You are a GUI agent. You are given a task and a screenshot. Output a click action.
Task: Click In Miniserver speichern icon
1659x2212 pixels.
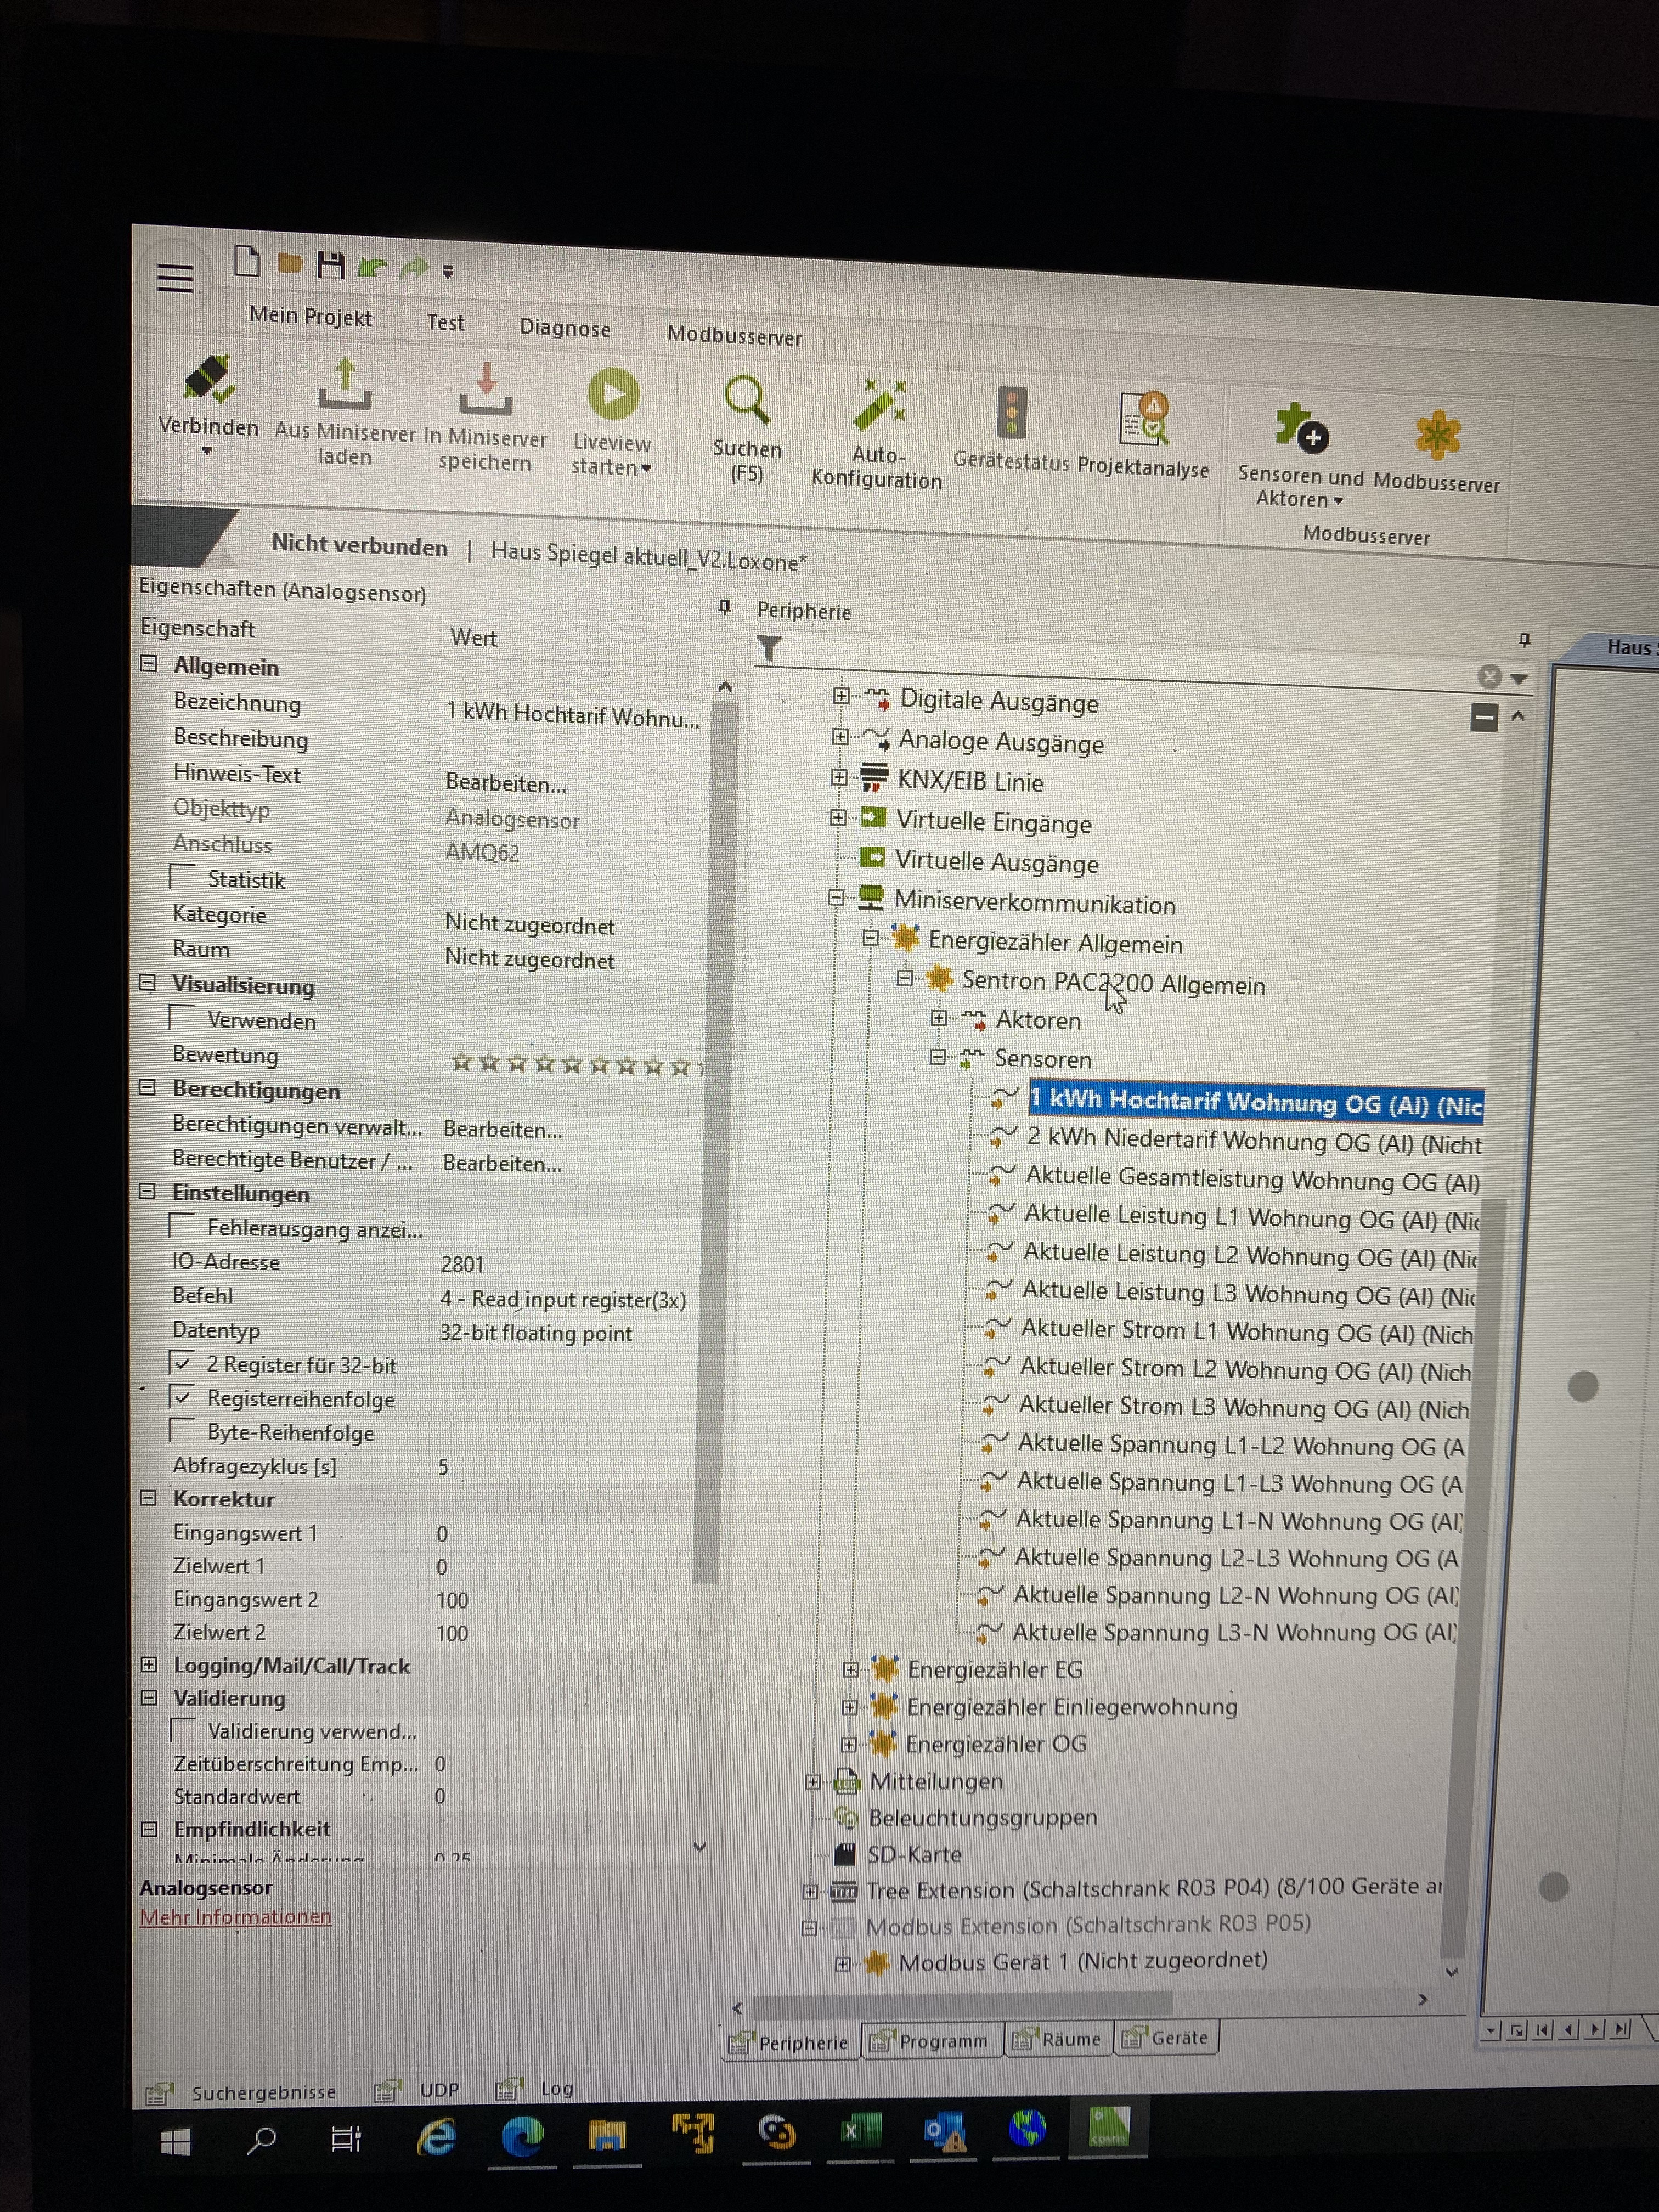click(486, 390)
